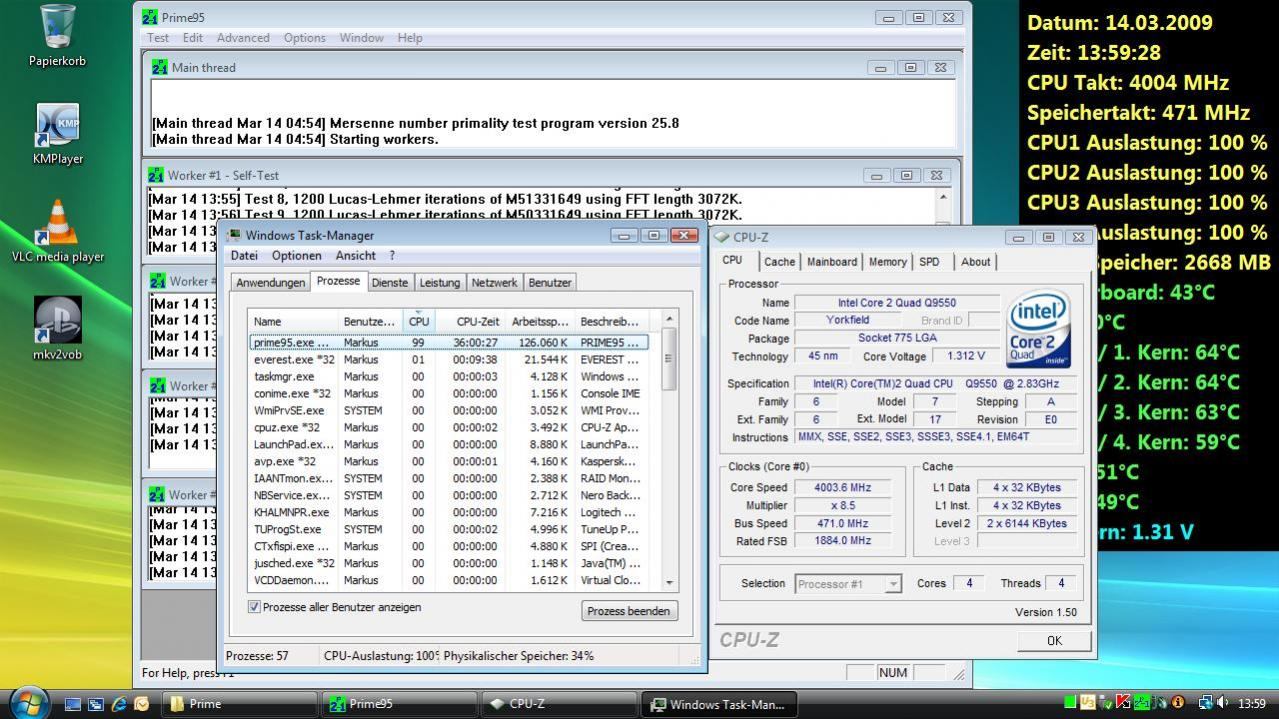The width and height of the screenshot is (1279, 719).
Task: Switch to Cache tab in CPU-Z
Action: click(779, 262)
